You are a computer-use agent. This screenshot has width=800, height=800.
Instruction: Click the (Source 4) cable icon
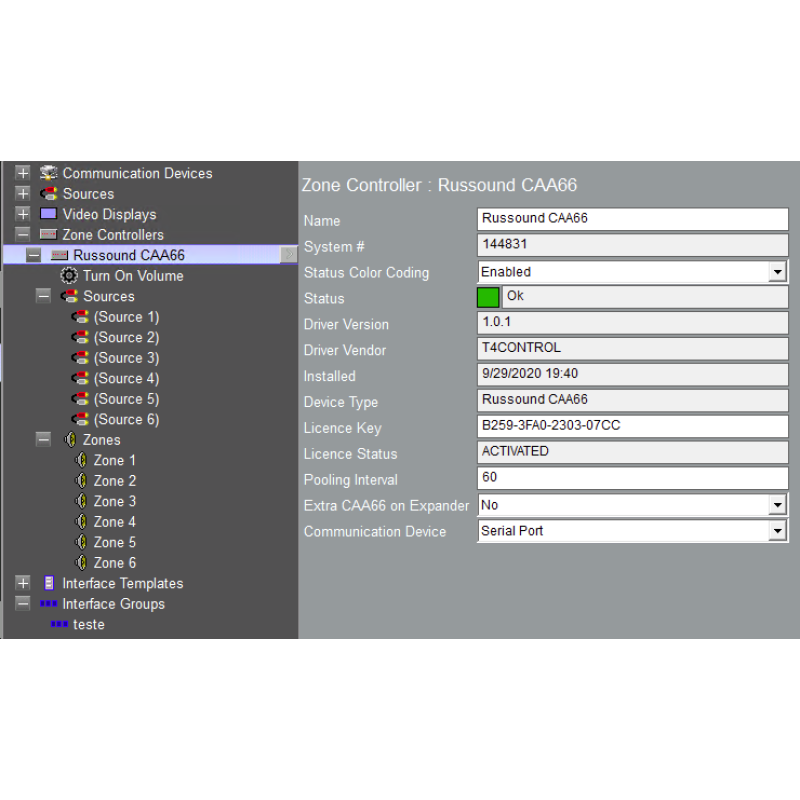click(x=80, y=378)
